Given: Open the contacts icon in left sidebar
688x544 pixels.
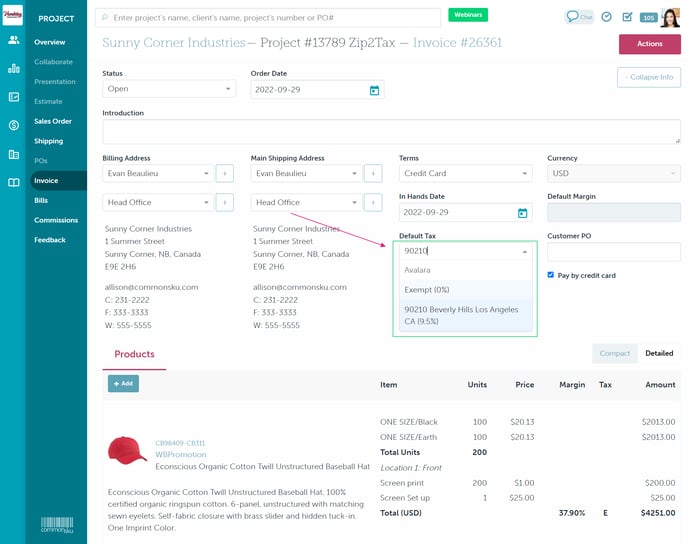Looking at the screenshot, I should pyautogui.click(x=13, y=40).
